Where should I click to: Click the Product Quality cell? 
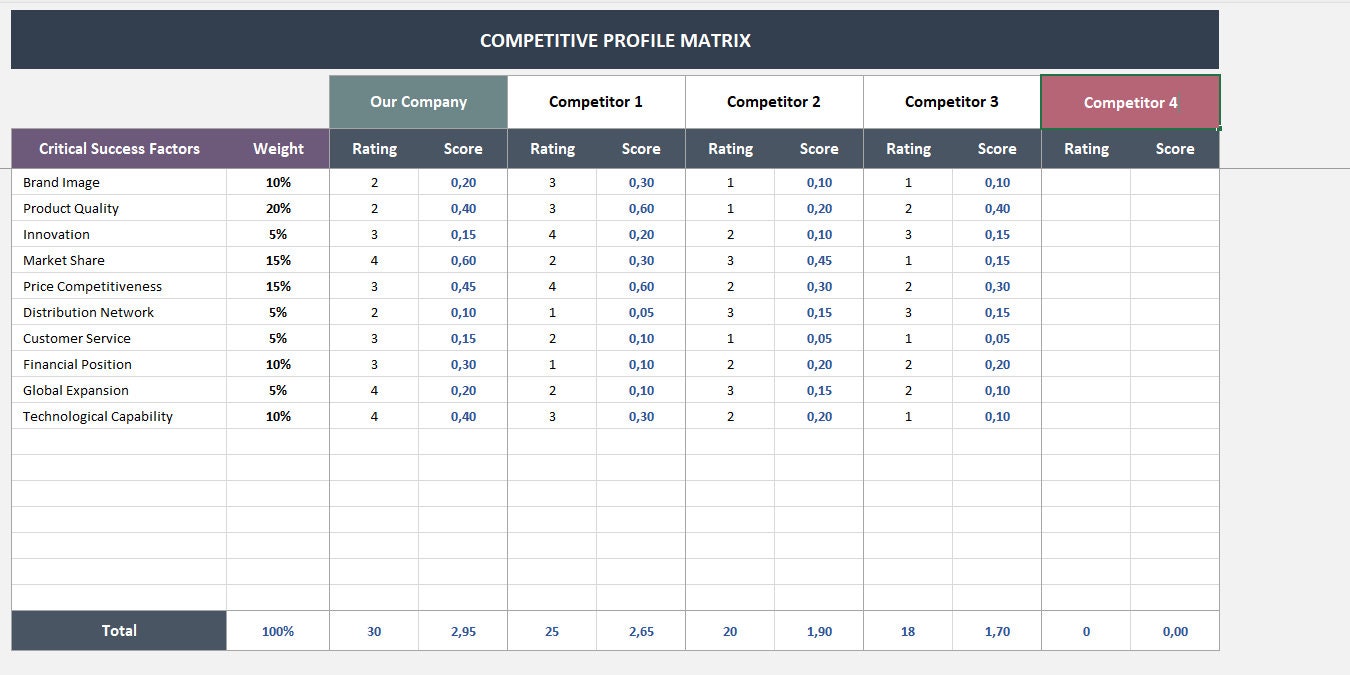click(x=70, y=208)
